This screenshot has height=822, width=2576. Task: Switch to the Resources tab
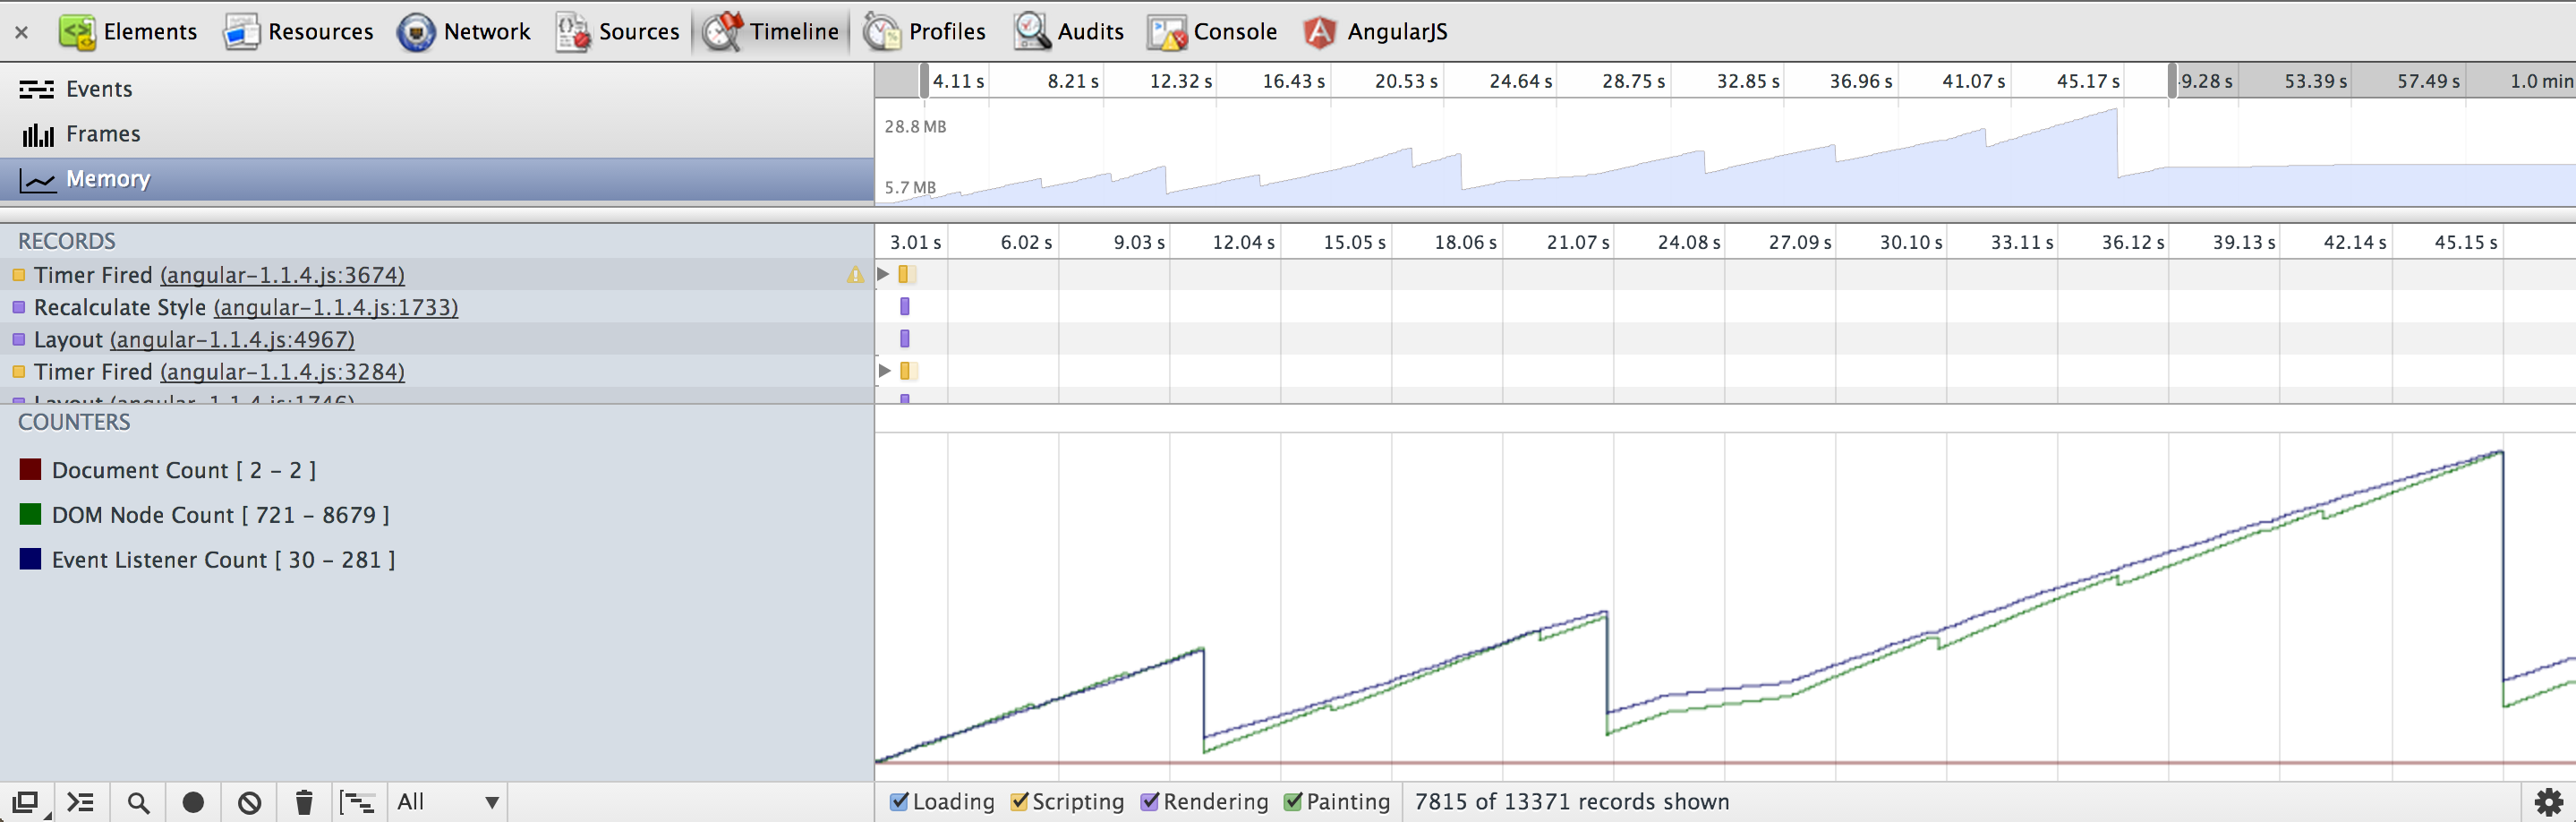pos(298,32)
